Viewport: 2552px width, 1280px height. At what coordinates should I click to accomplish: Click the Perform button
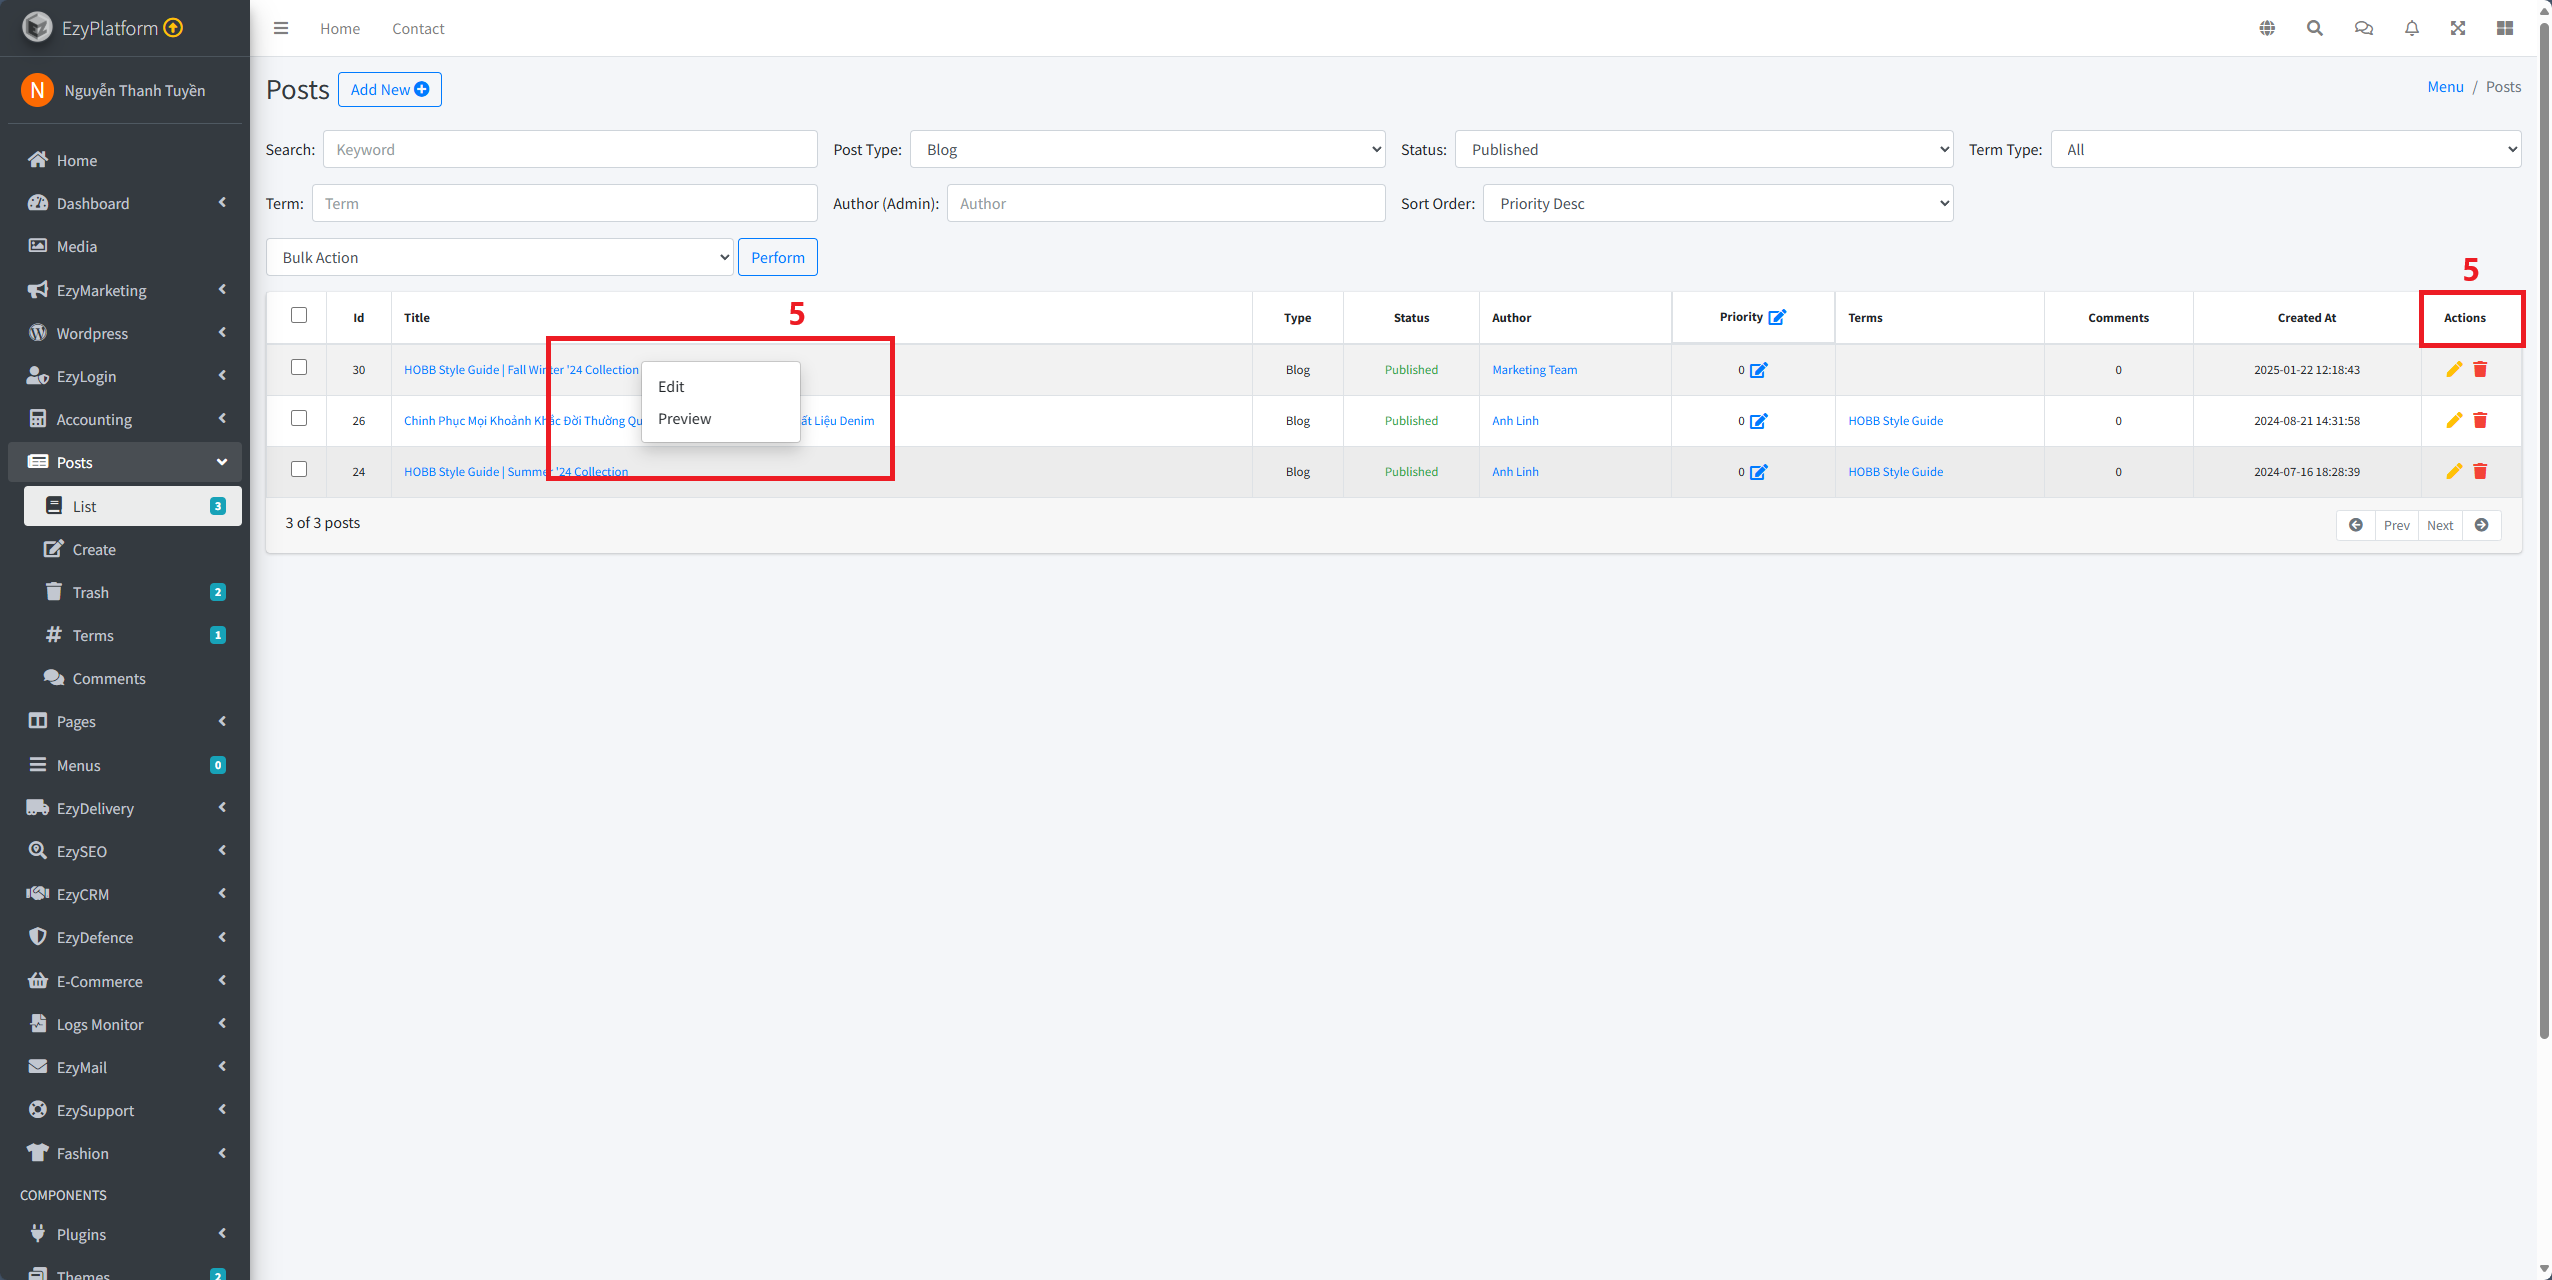tap(777, 258)
